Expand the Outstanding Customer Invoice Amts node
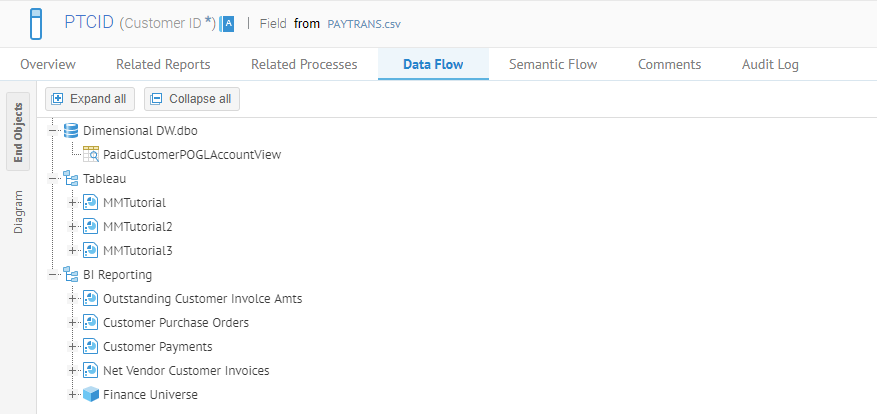This screenshot has width=877, height=414. 72,298
